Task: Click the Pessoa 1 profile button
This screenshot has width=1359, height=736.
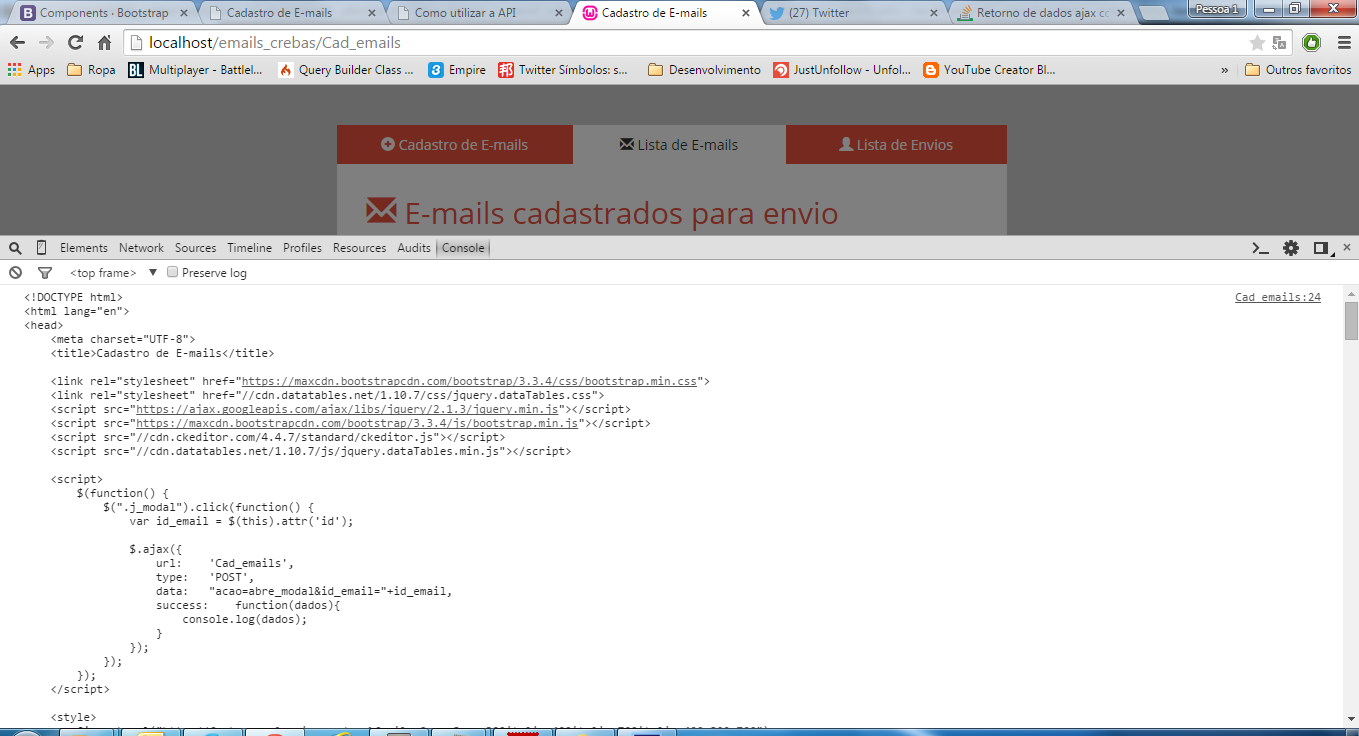Action: 1215,8
